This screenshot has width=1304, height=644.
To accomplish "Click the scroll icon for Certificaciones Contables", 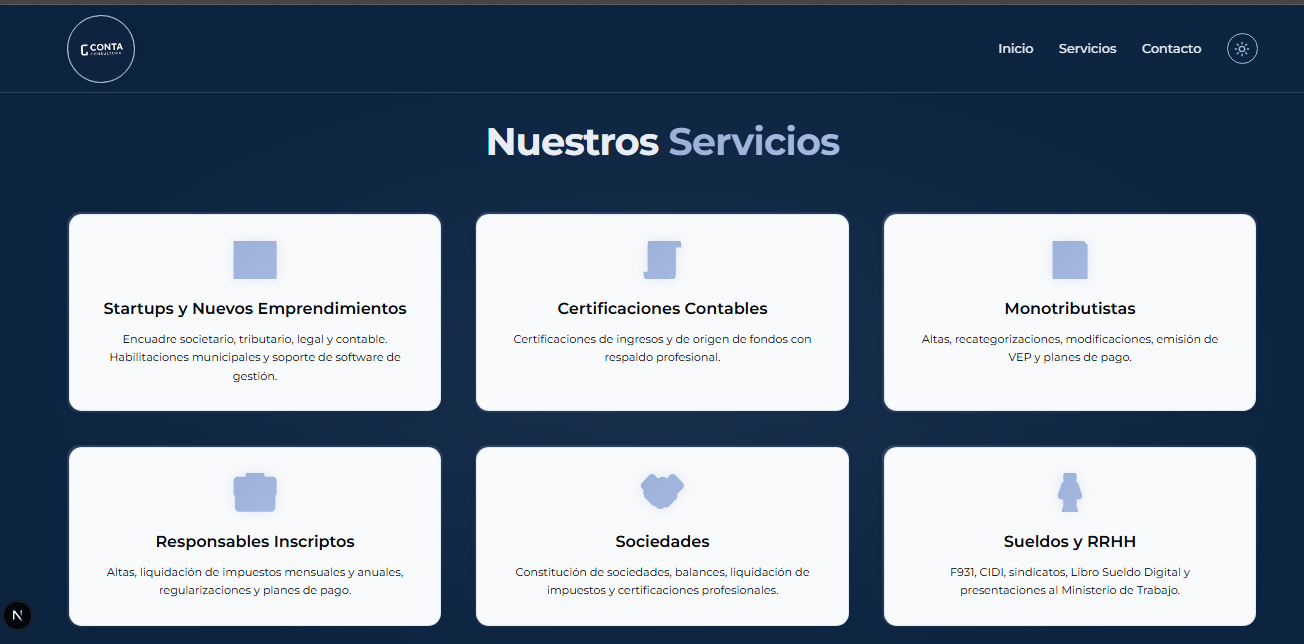I will (x=662, y=260).
